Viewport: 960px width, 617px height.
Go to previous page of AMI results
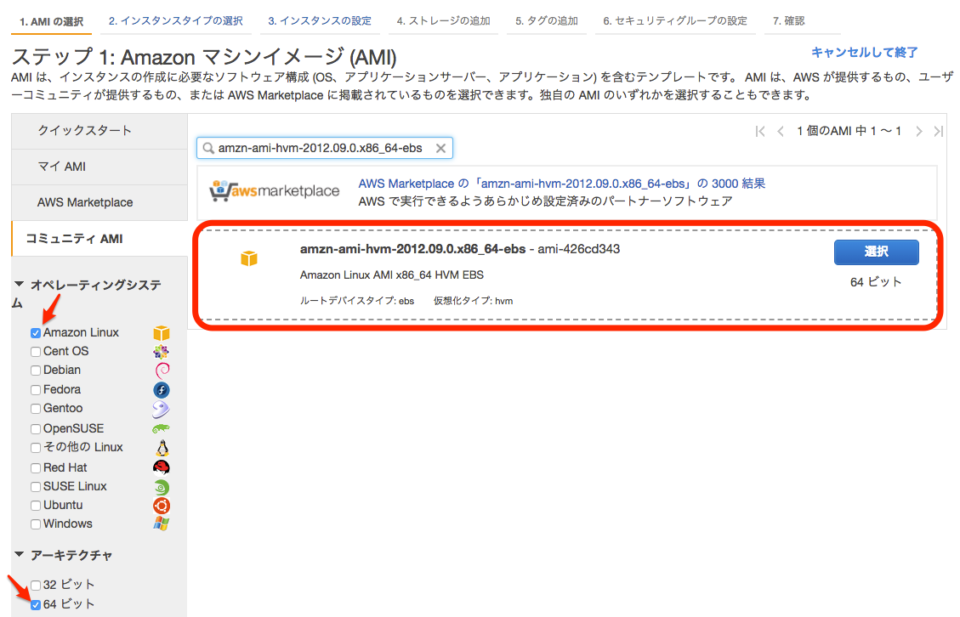(780, 131)
